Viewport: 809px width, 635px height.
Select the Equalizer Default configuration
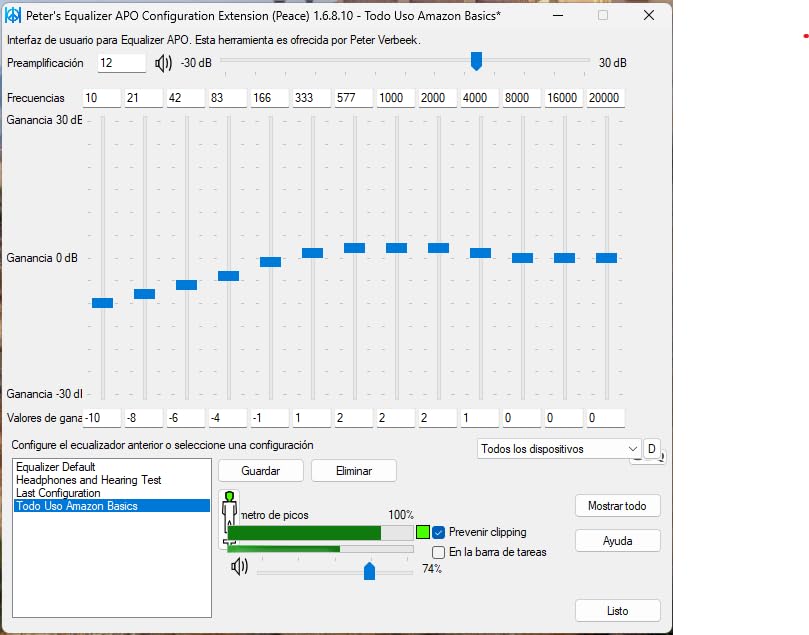pos(56,467)
